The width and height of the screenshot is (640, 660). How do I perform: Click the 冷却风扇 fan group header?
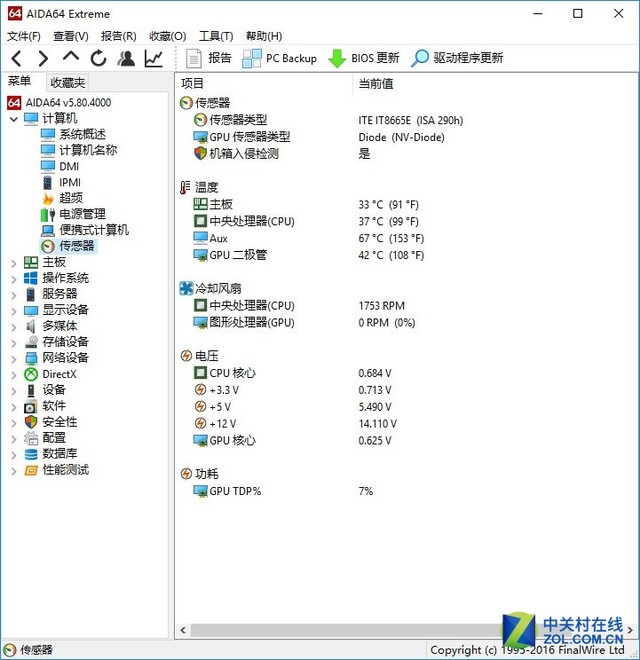point(210,288)
